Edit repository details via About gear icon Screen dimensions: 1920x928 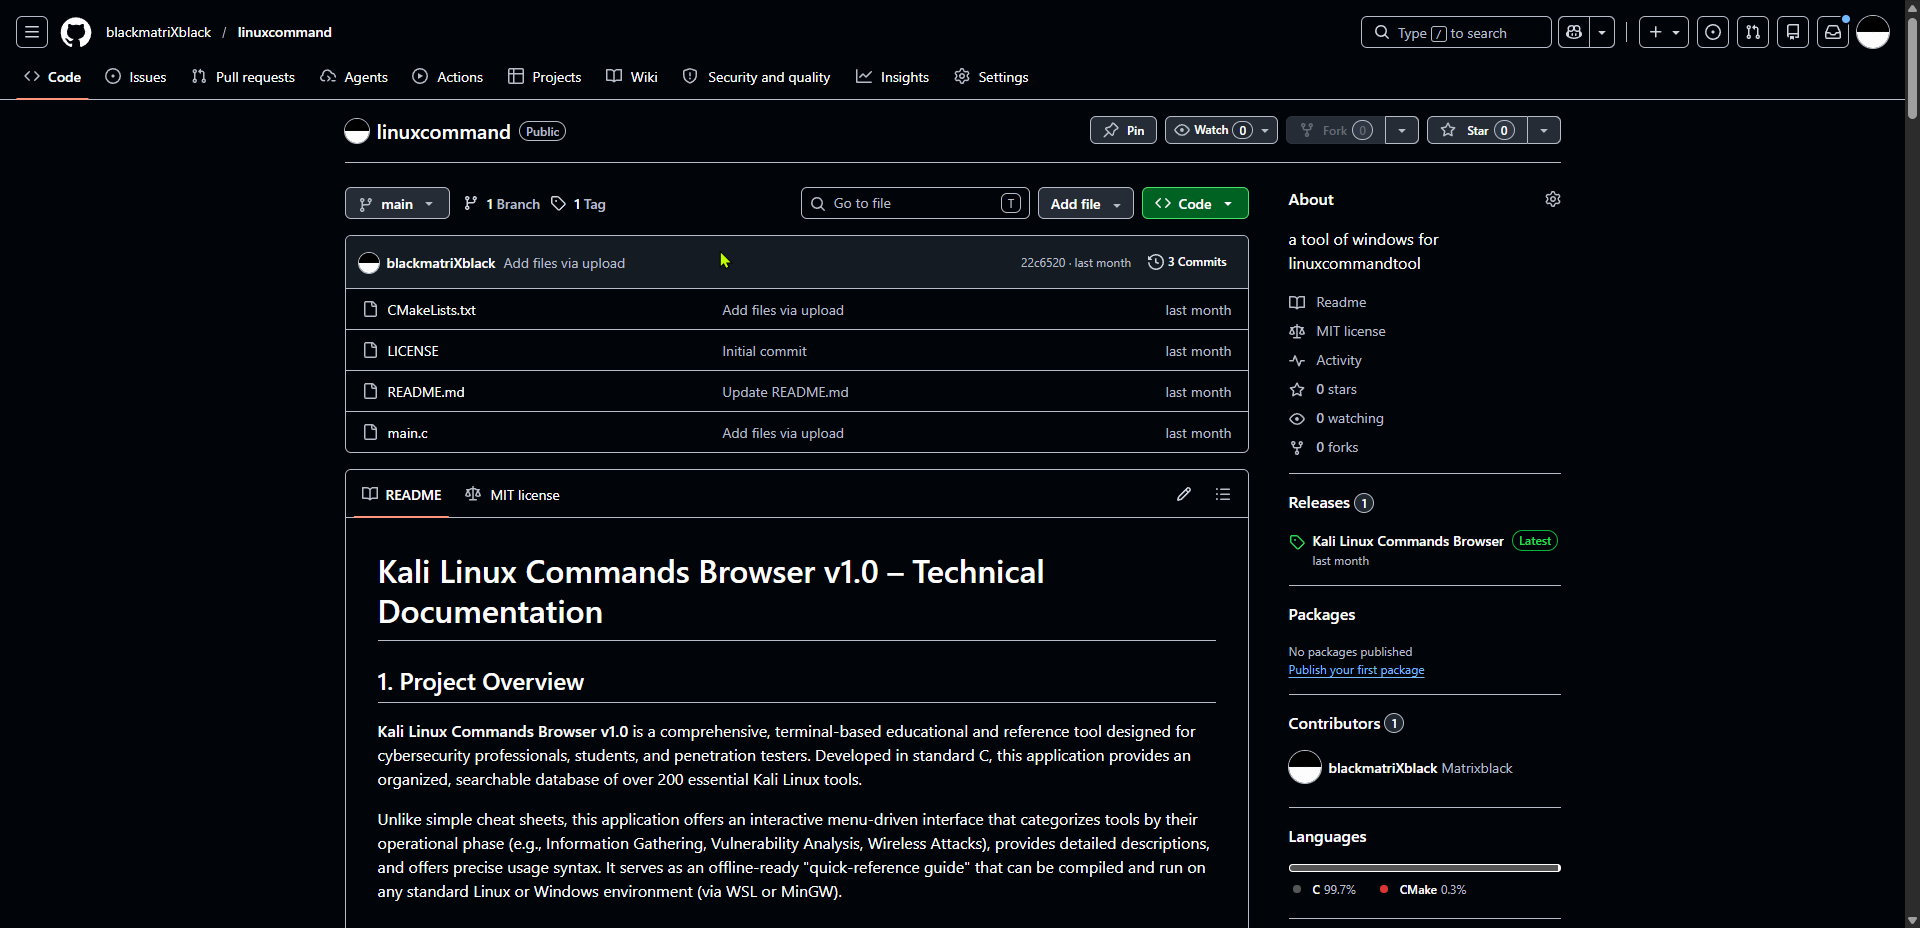1553,199
